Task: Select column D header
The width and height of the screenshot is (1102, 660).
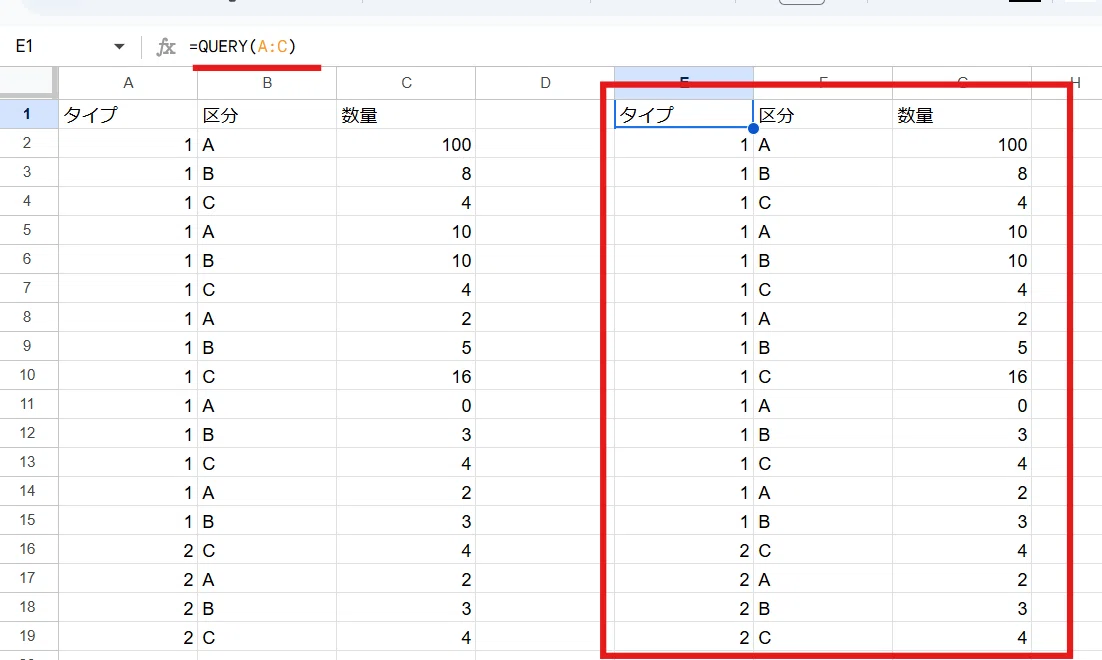Action: coord(545,83)
